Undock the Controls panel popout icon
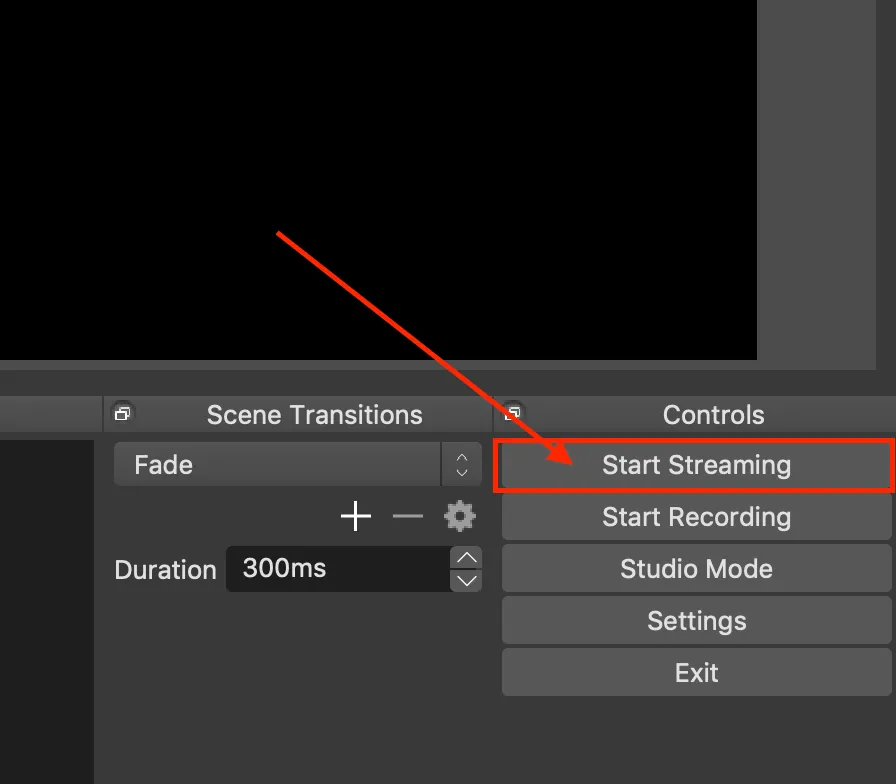The width and height of the screenshot is (896, 784). [514, 412]
